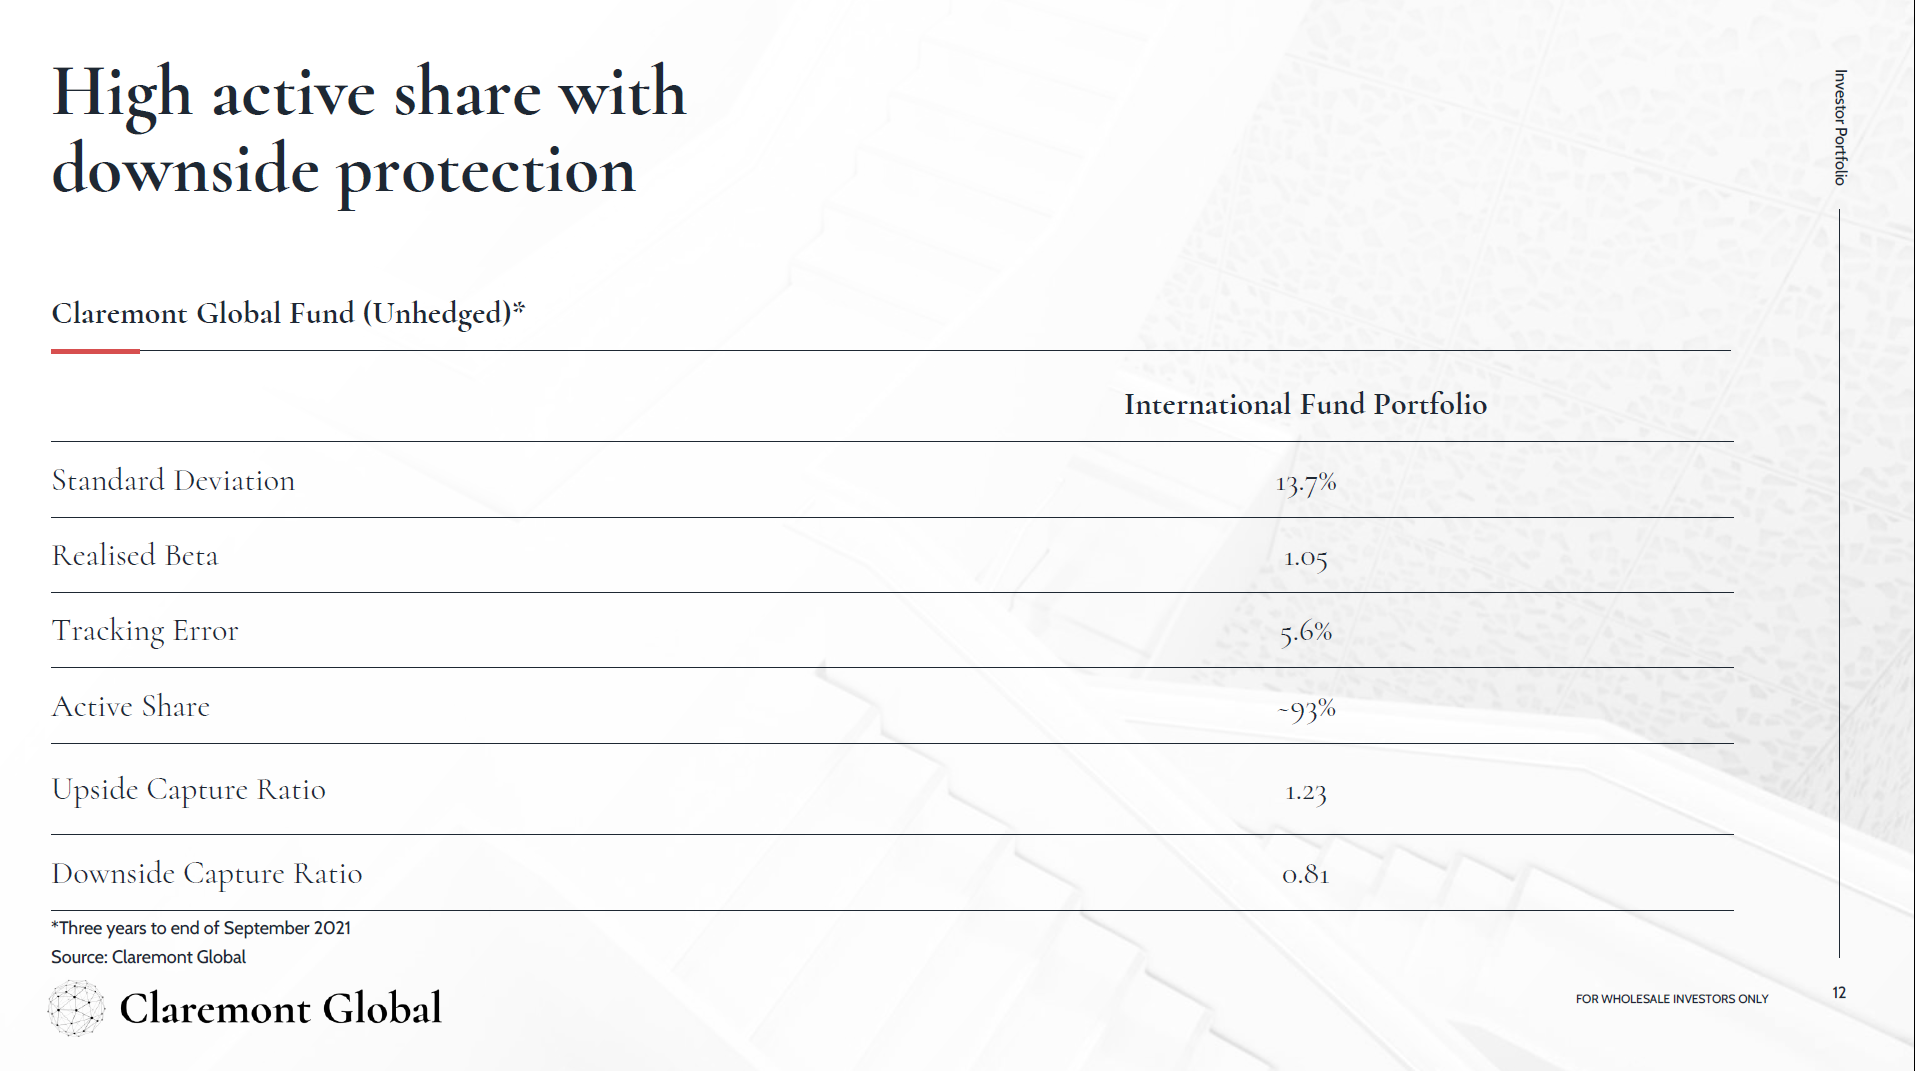This screenshot has width=1915, height=1071.
Task: Select the "Standard Deviation" row label
Action: pos(173,481)
